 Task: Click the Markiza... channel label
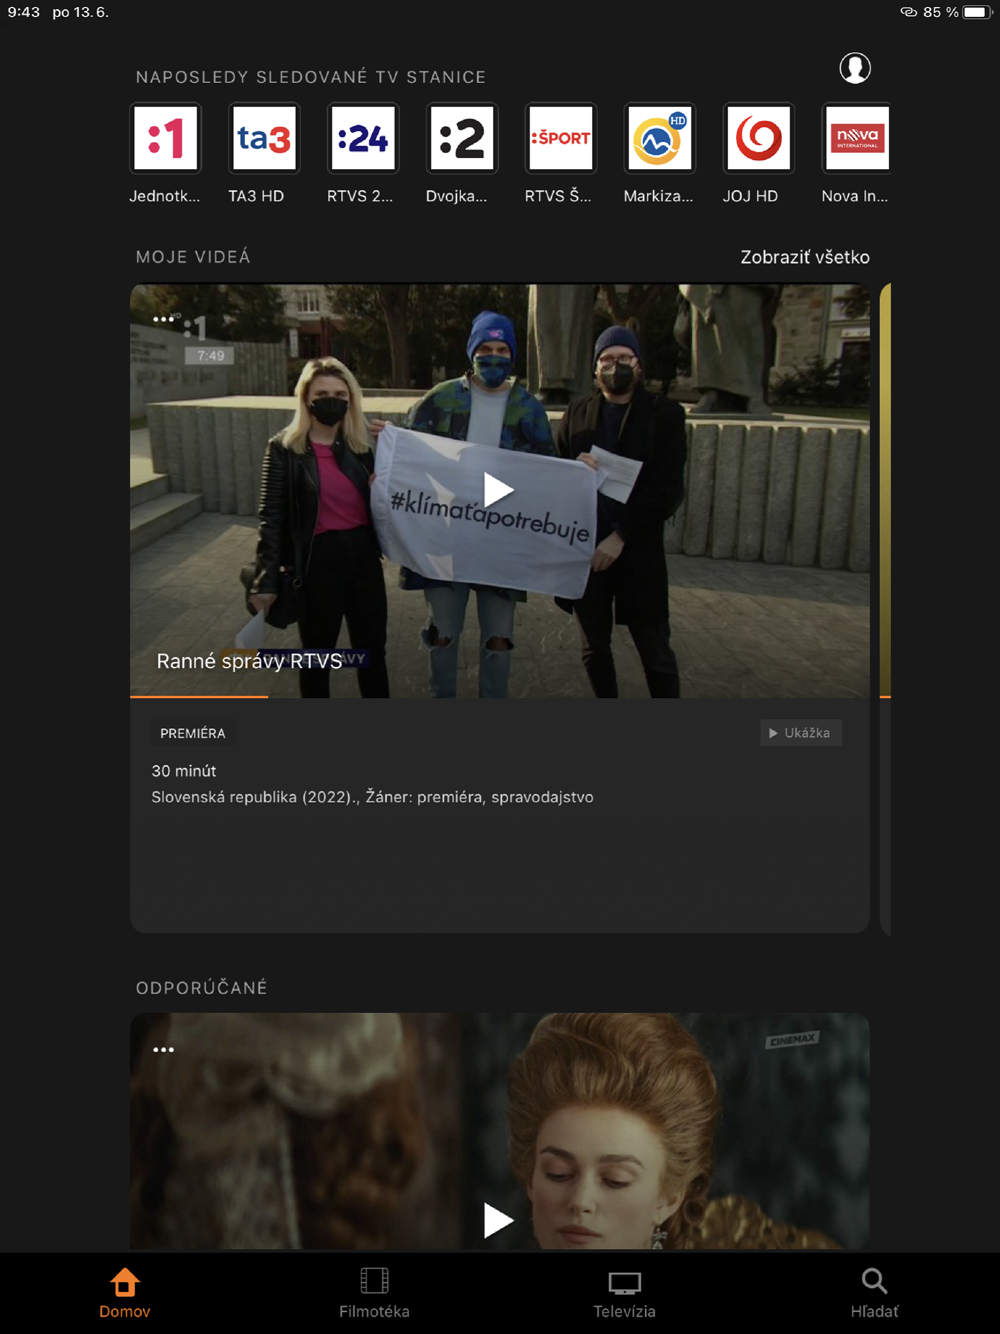[x=658, y=196]
